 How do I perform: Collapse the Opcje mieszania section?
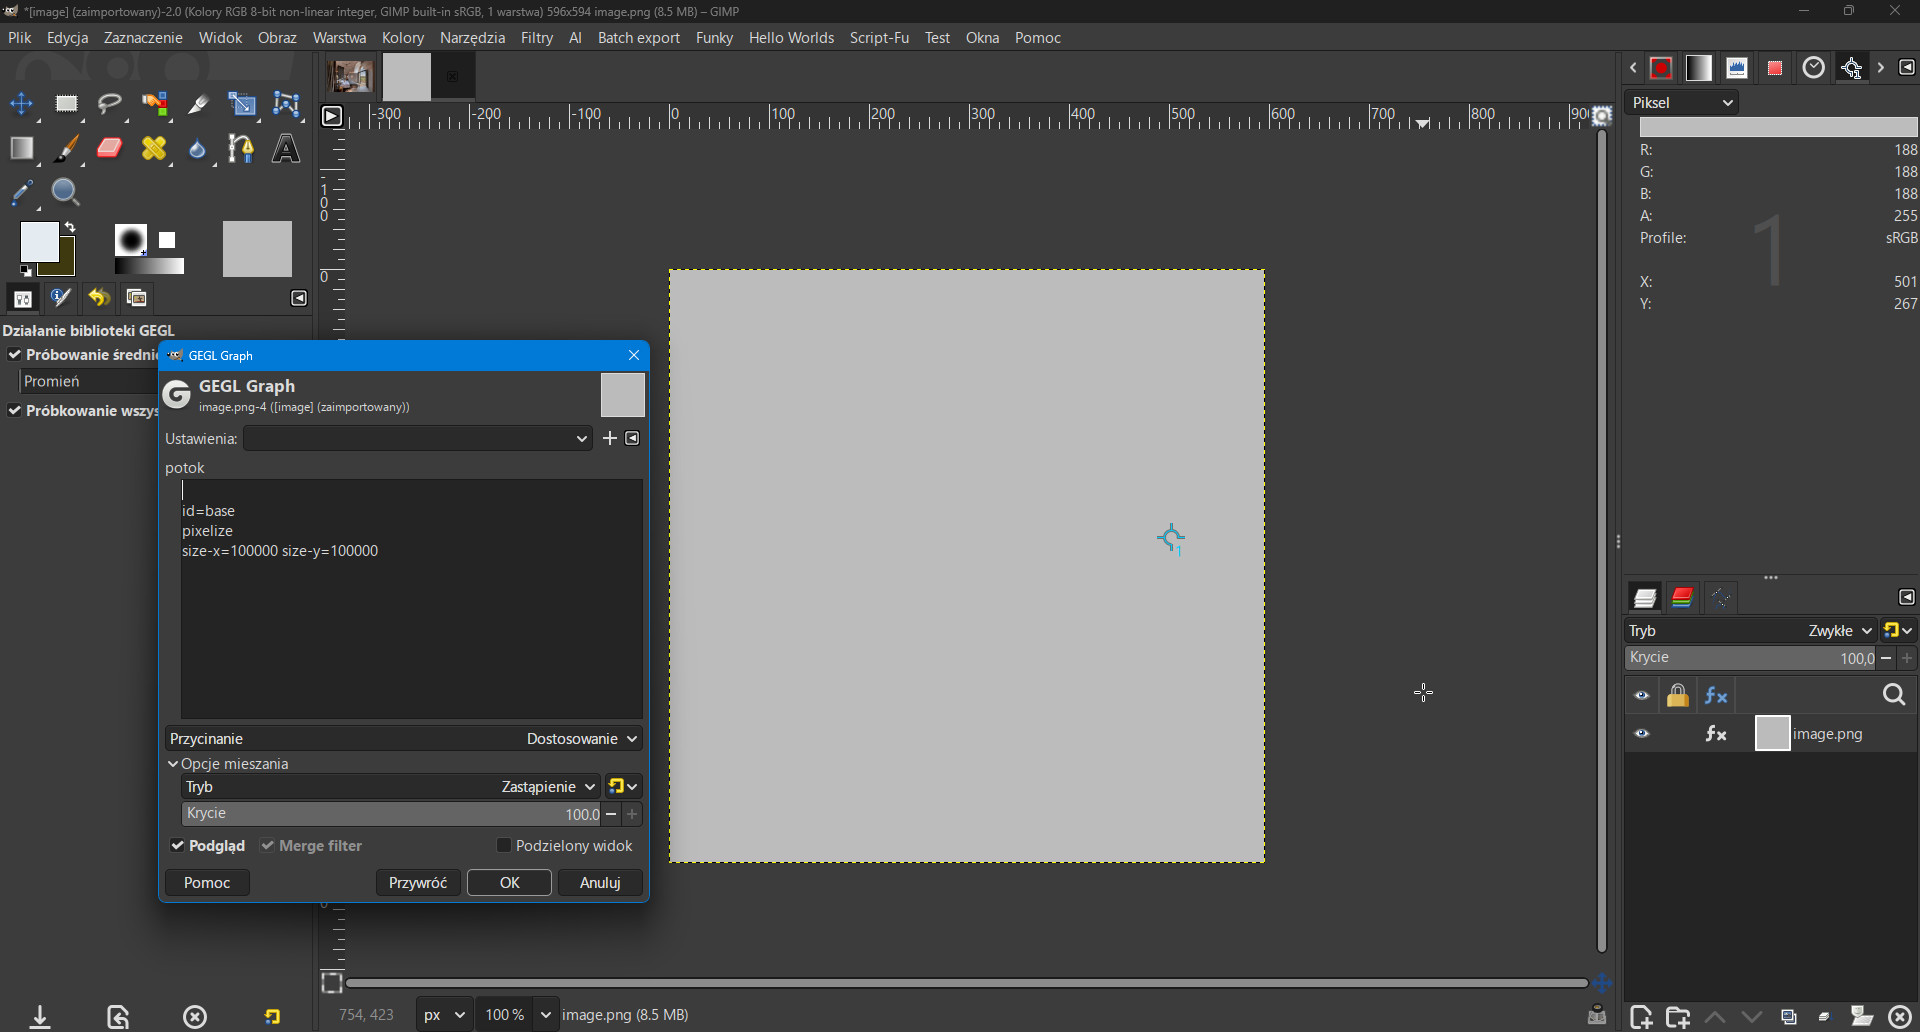(x=173, y=764)
